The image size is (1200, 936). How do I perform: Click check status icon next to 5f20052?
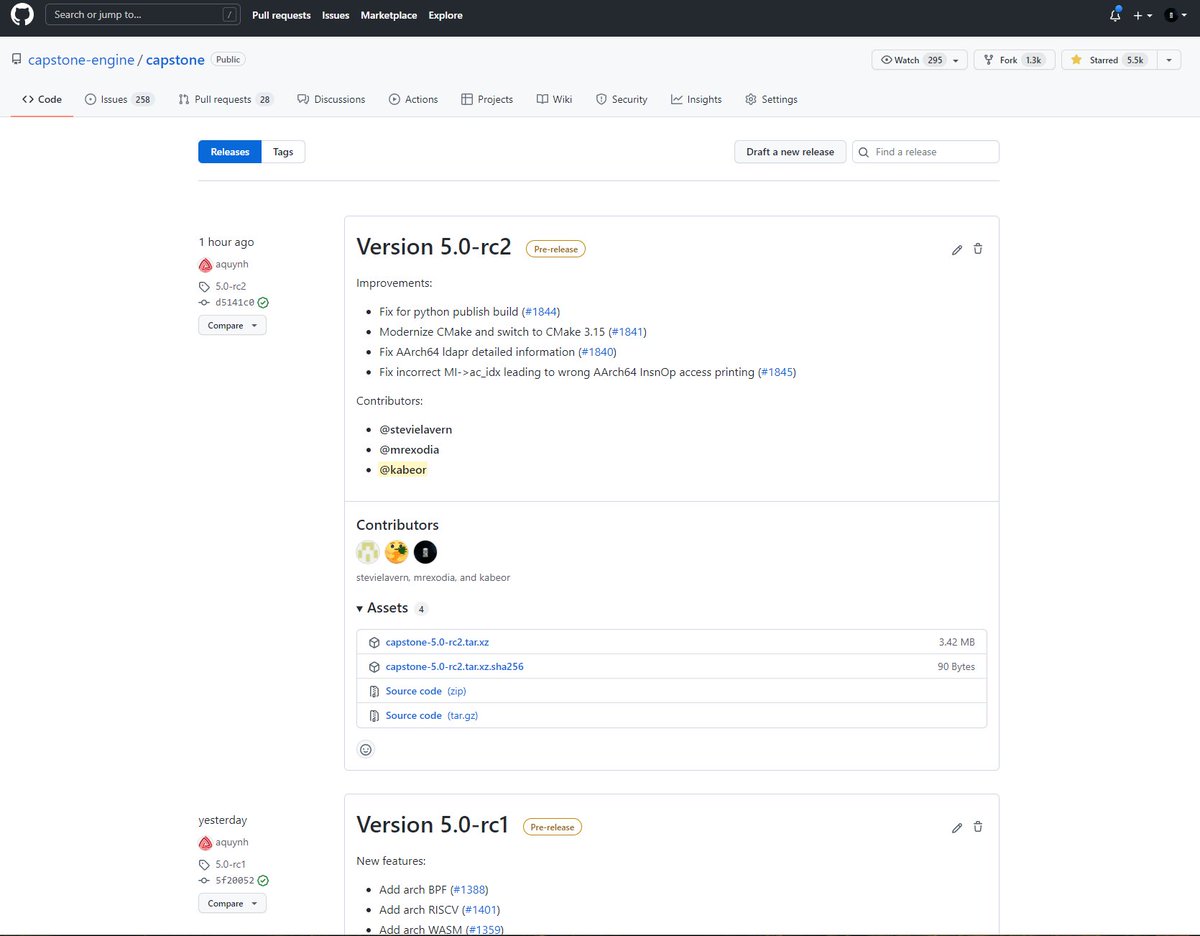263,880
